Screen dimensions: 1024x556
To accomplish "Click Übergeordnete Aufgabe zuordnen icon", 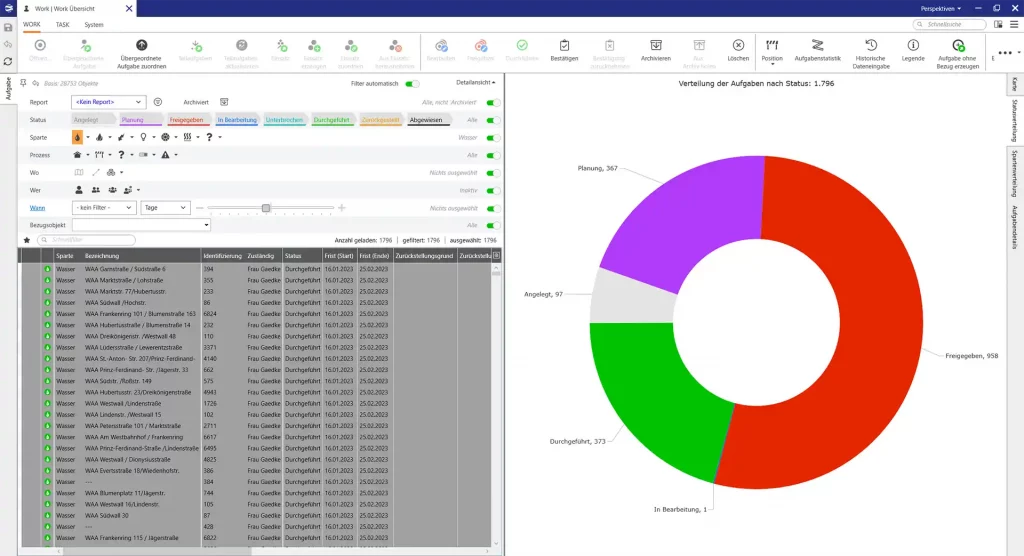I will 141,46.
